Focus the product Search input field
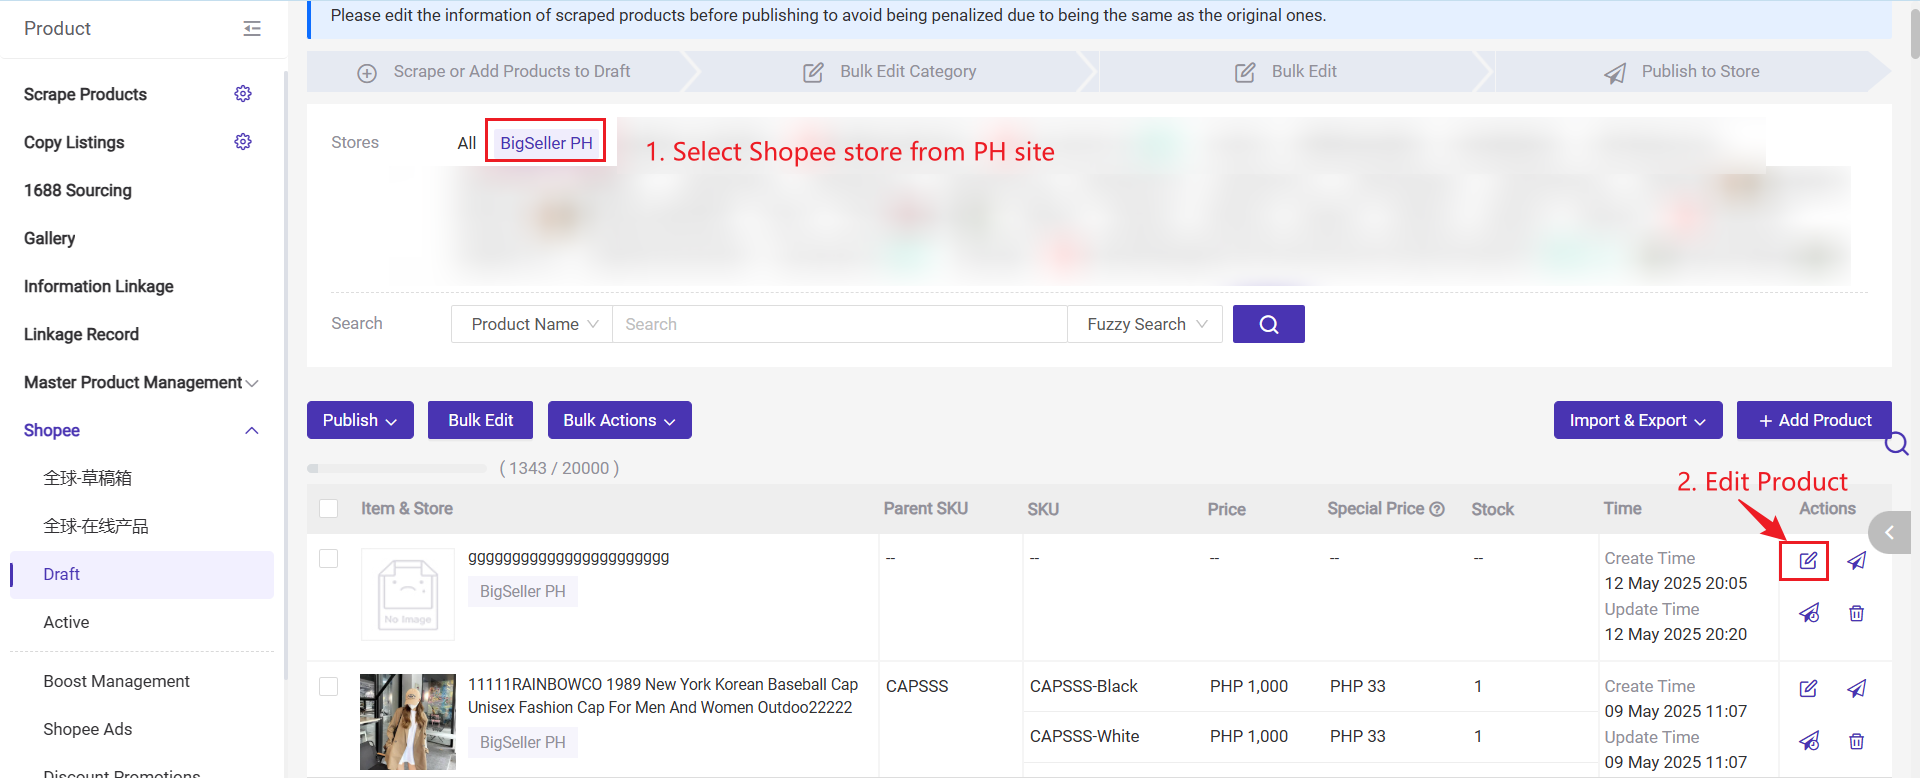1920x778 pixels. pyautogui.click(x=840, y=324)
